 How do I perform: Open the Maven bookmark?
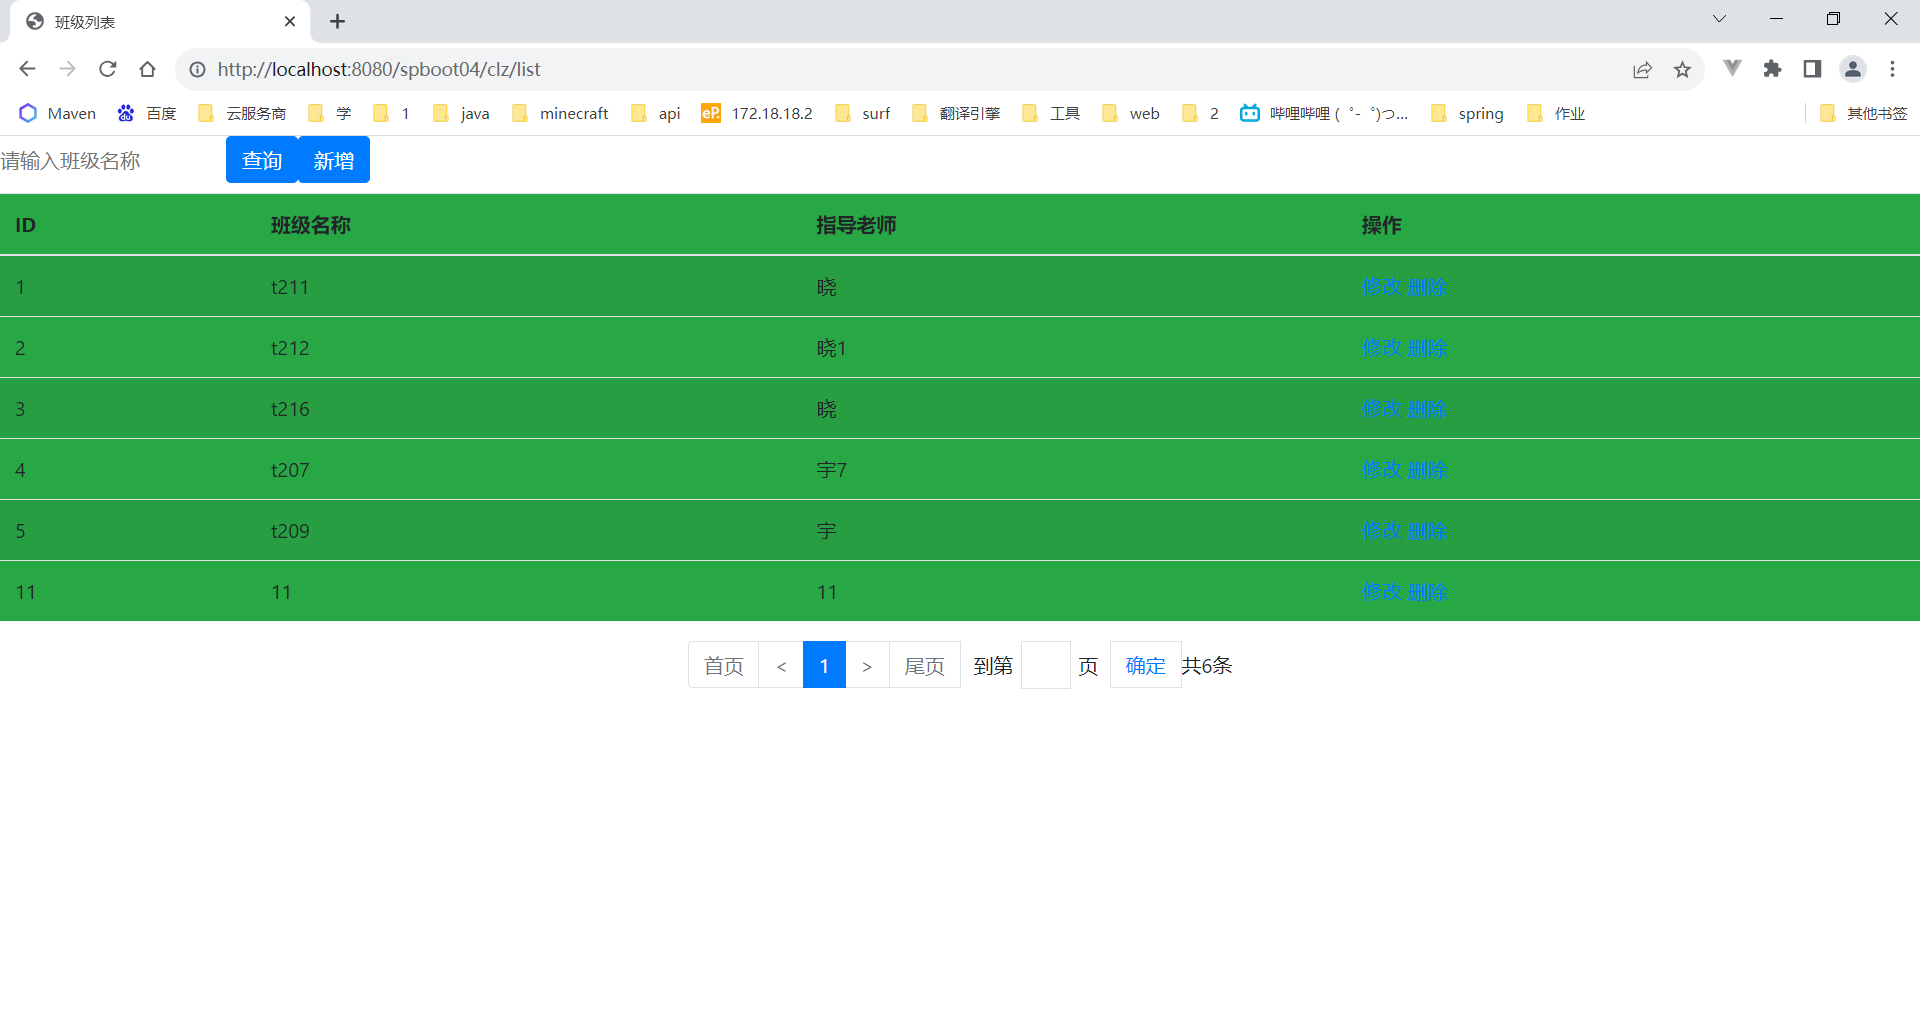pos(58,113)
